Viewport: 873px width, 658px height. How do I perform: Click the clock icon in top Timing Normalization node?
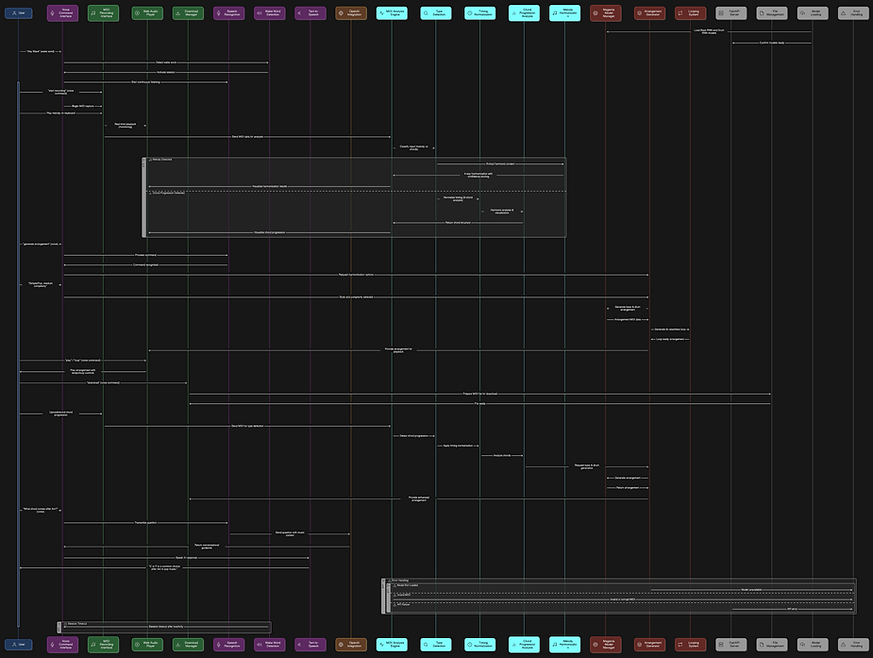pyautogui.click(x=469, y=13)
